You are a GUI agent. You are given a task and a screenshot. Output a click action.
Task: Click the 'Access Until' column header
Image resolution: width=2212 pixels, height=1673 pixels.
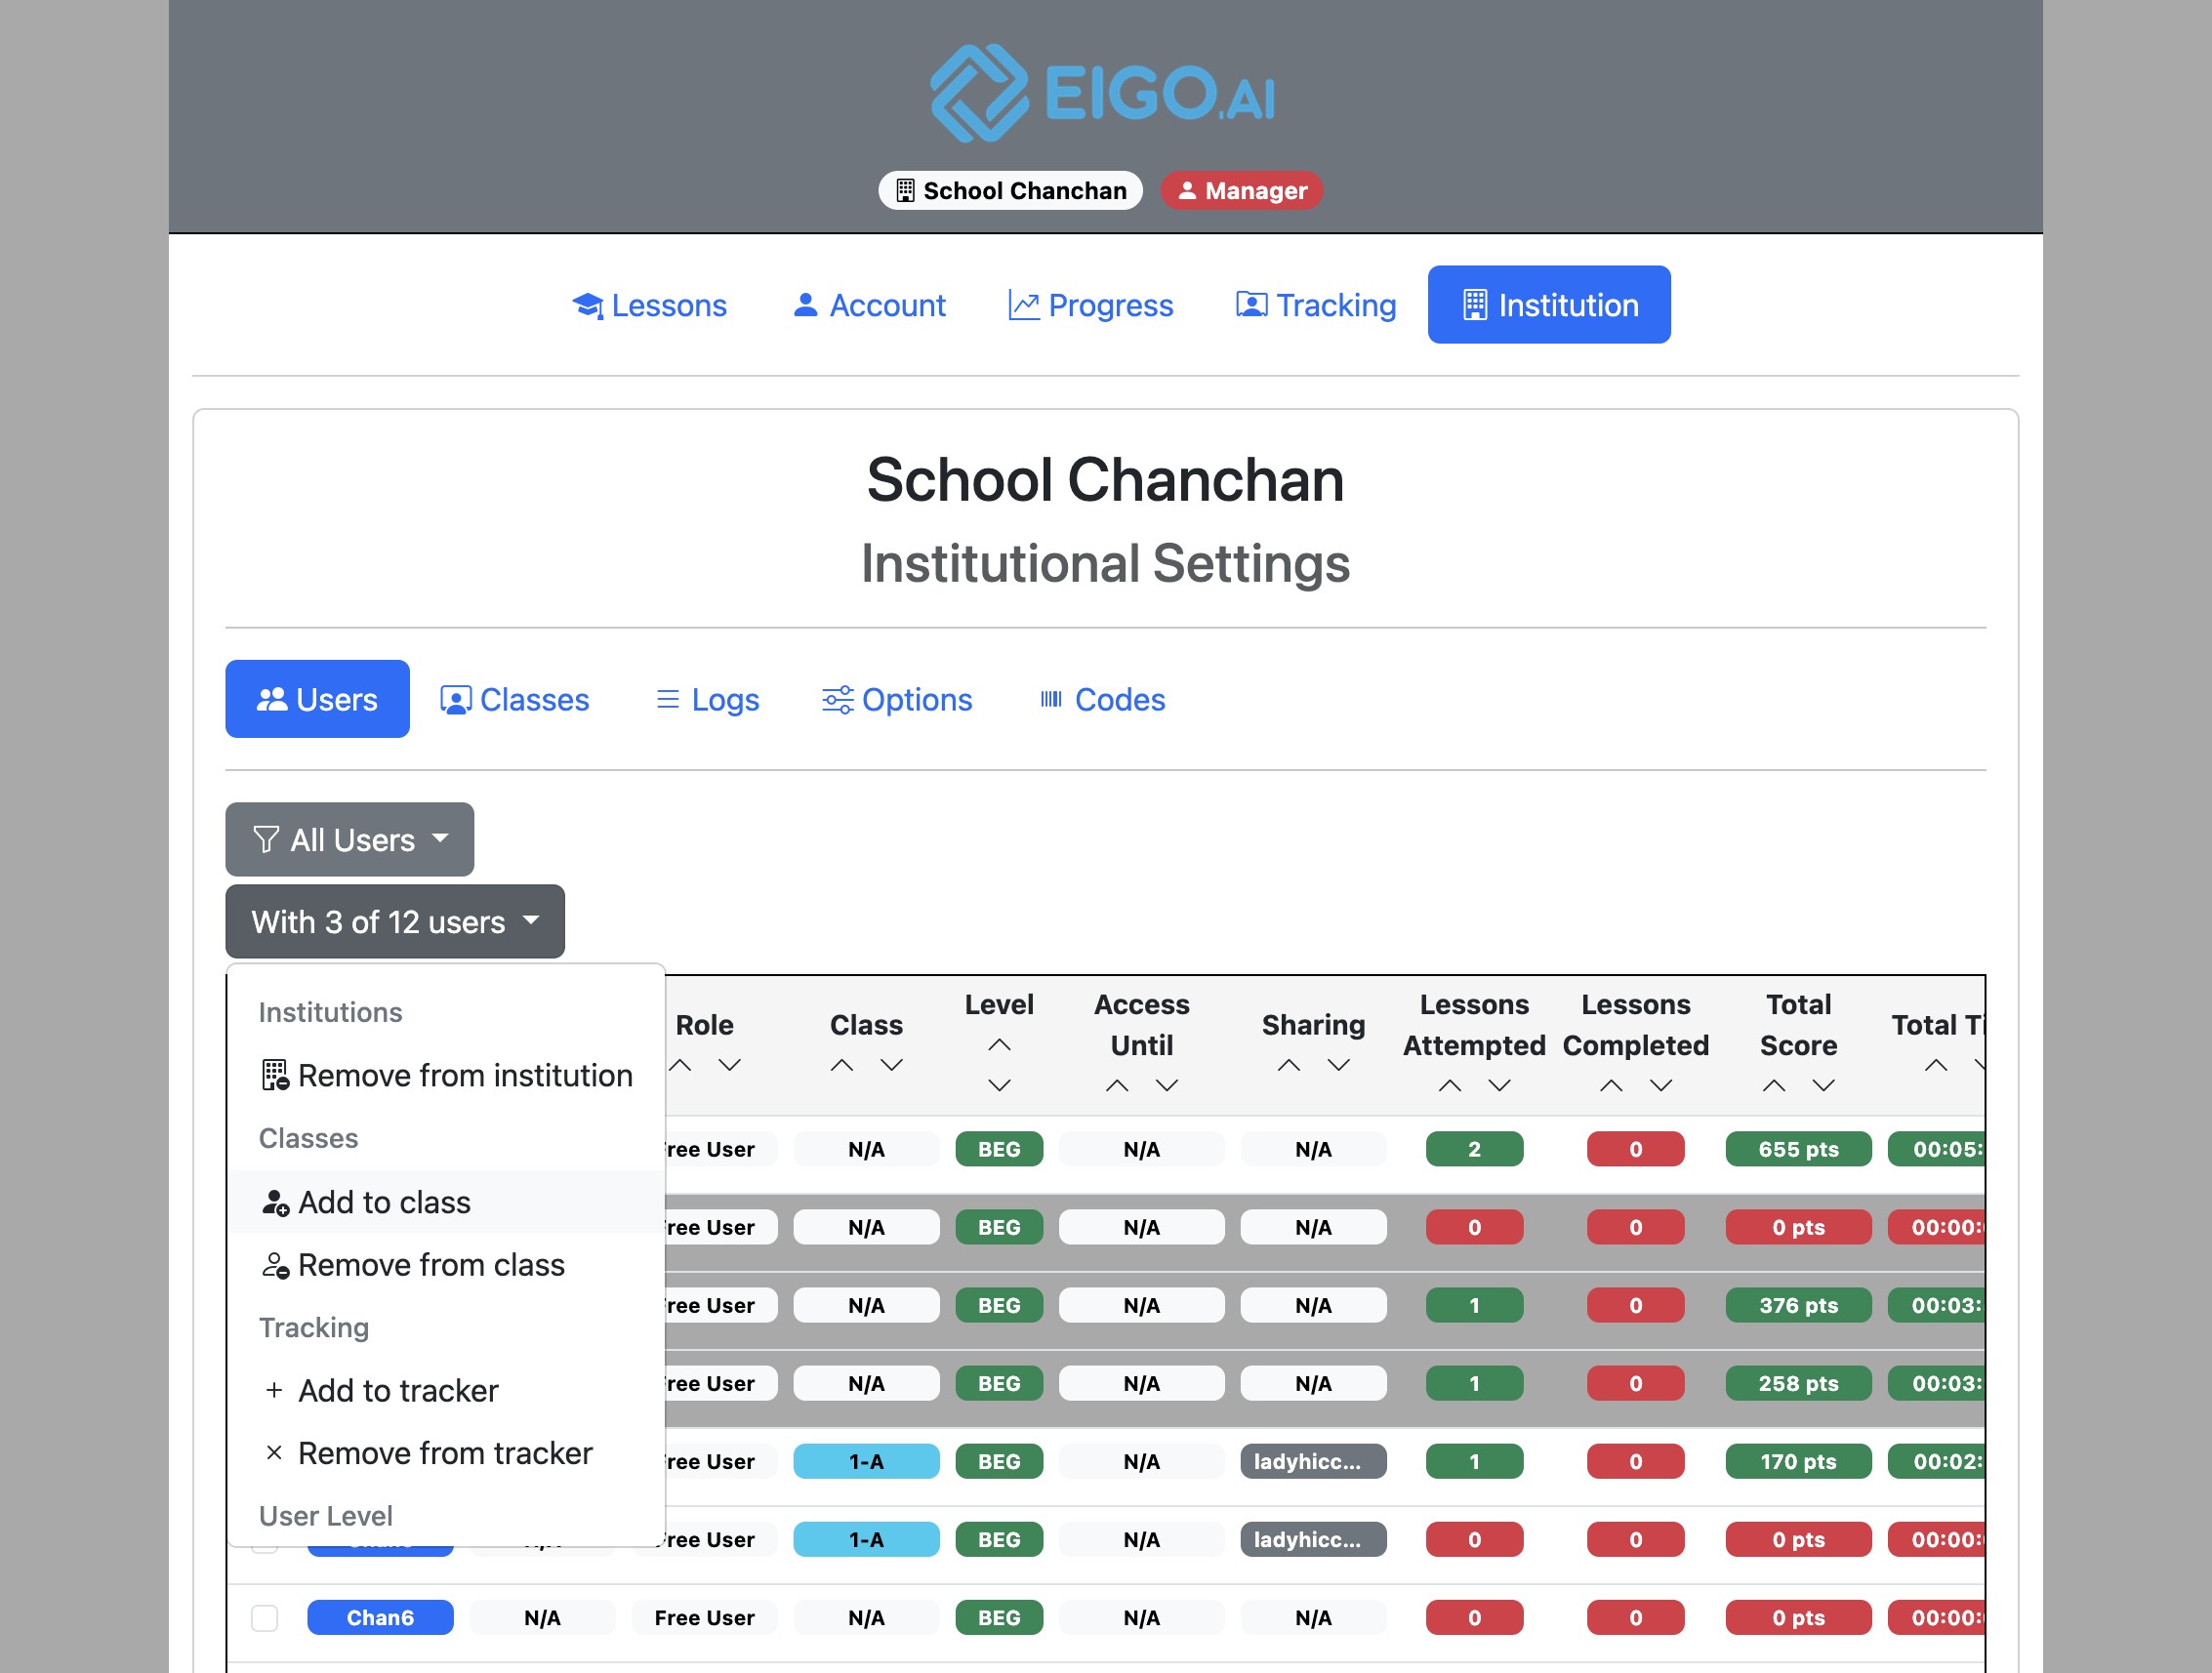point(1142,1024)
